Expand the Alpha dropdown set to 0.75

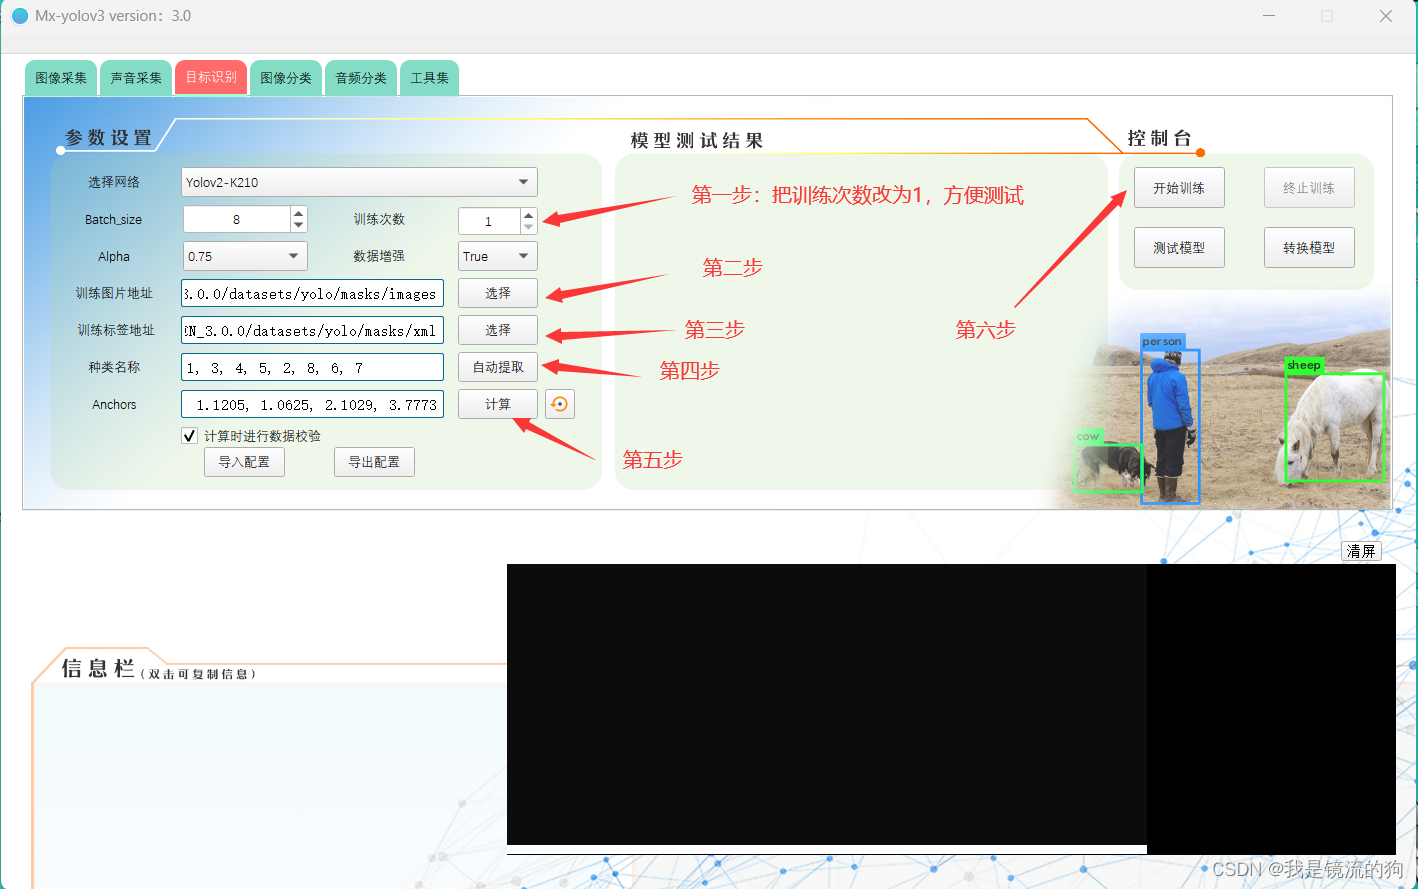pos(244,256)
